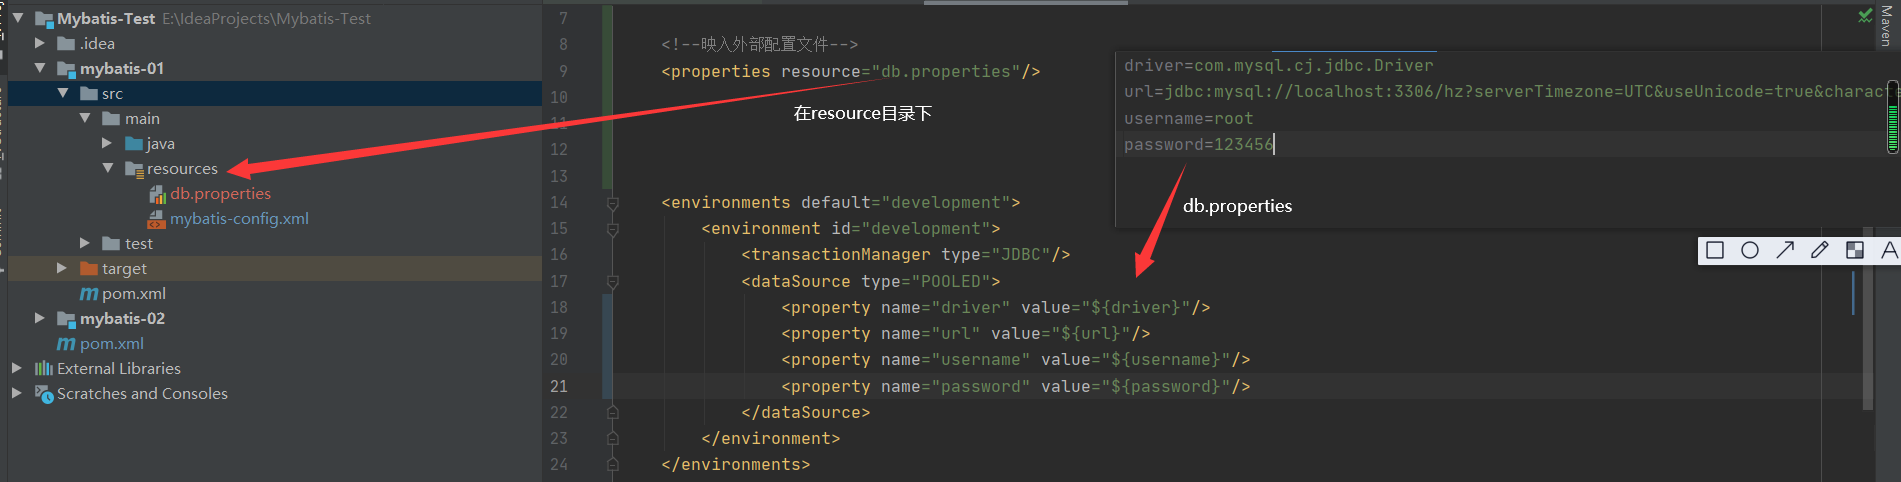Viewport: 1901px width, 482px height.
Task: Open mybatis-config.xml in the project tree
Action: click(239, 219)
